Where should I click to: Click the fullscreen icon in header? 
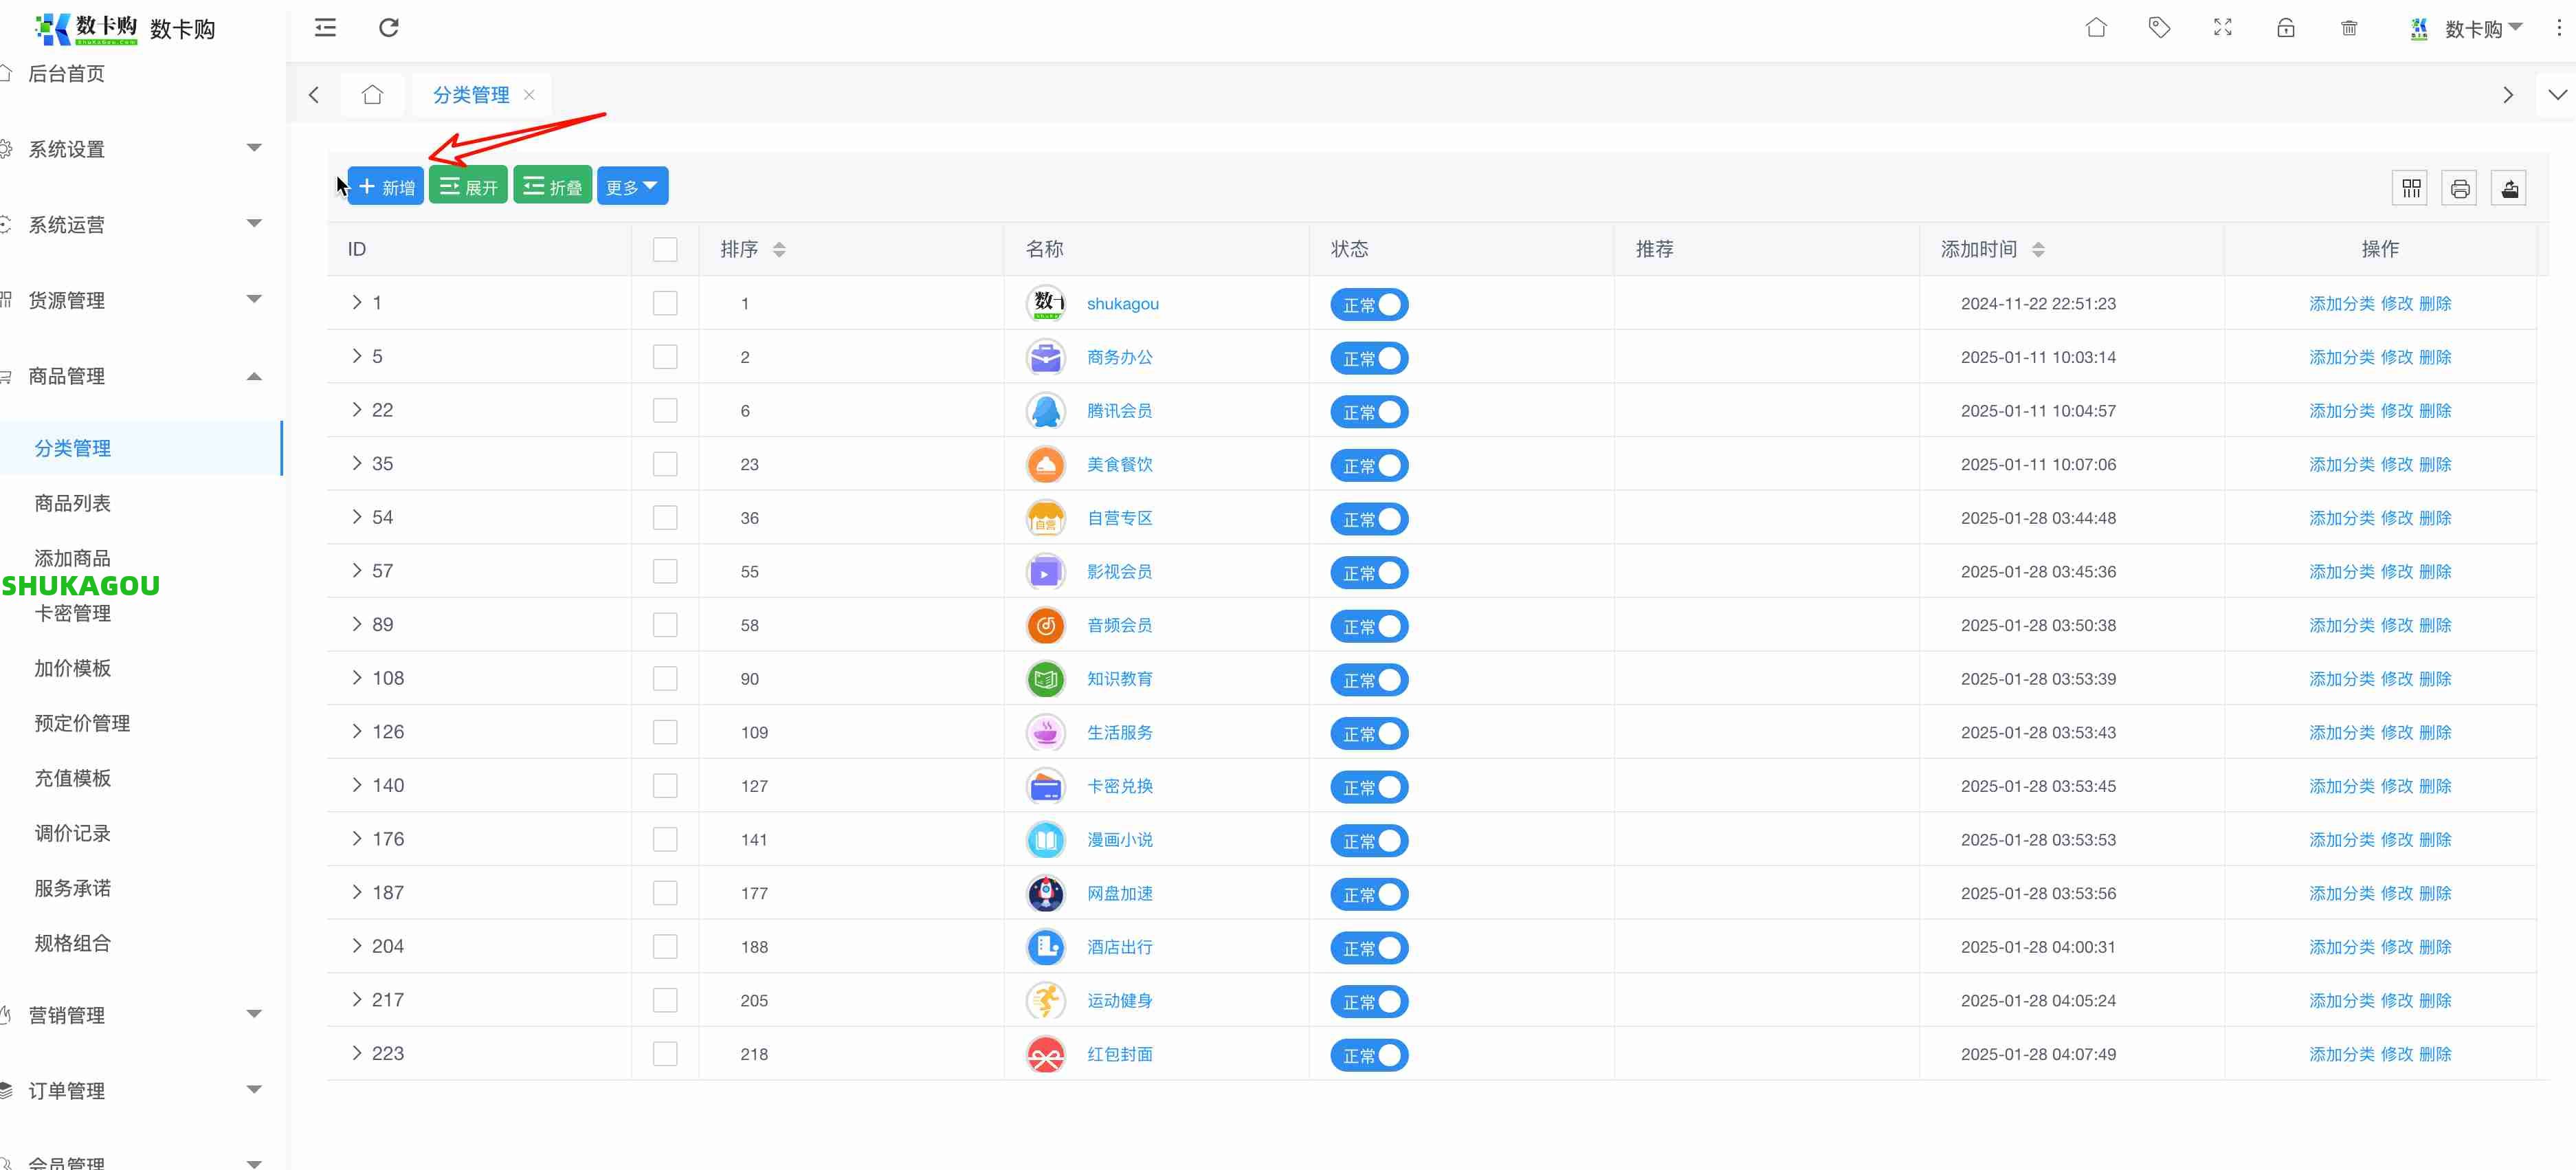[2222, 28]
